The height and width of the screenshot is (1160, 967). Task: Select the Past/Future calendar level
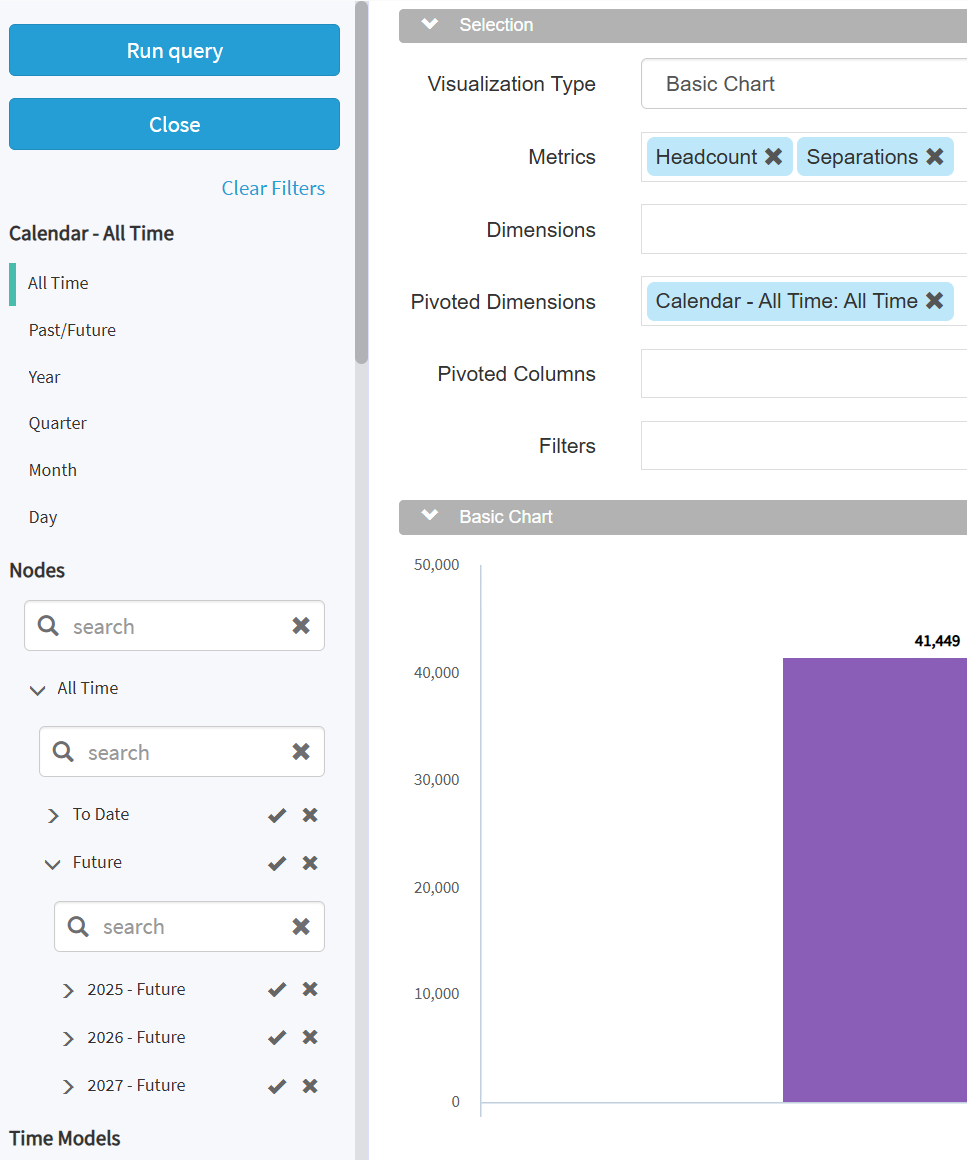(72, 330)
